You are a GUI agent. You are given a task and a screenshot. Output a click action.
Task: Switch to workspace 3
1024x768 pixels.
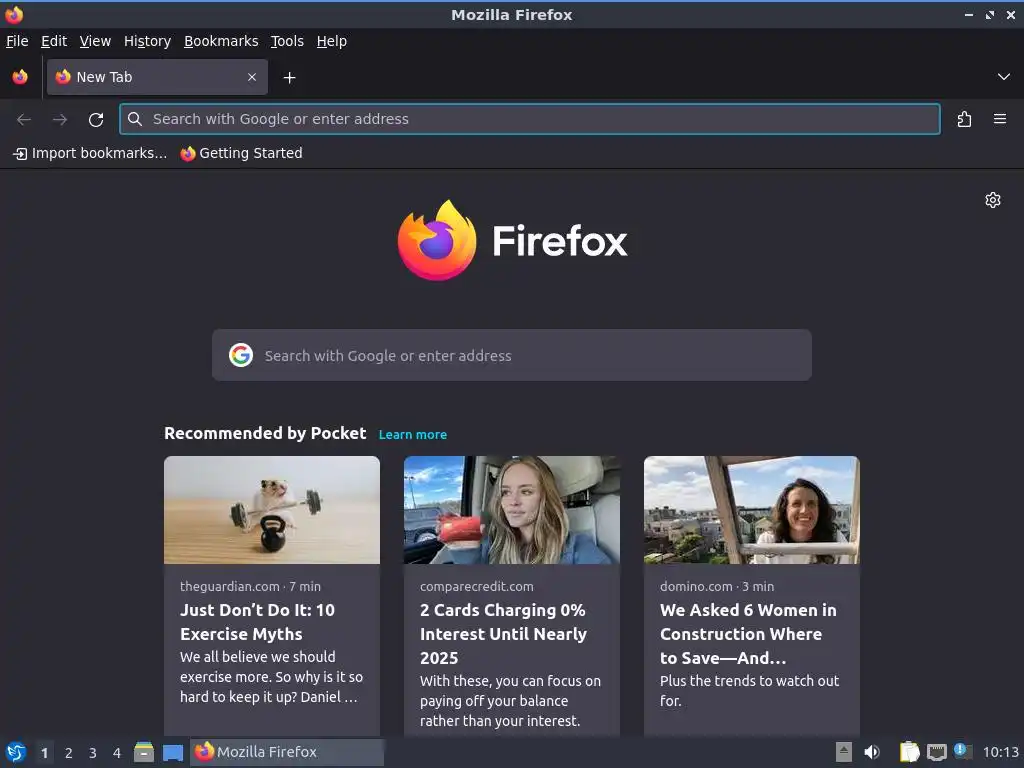[x=93, y=753]
